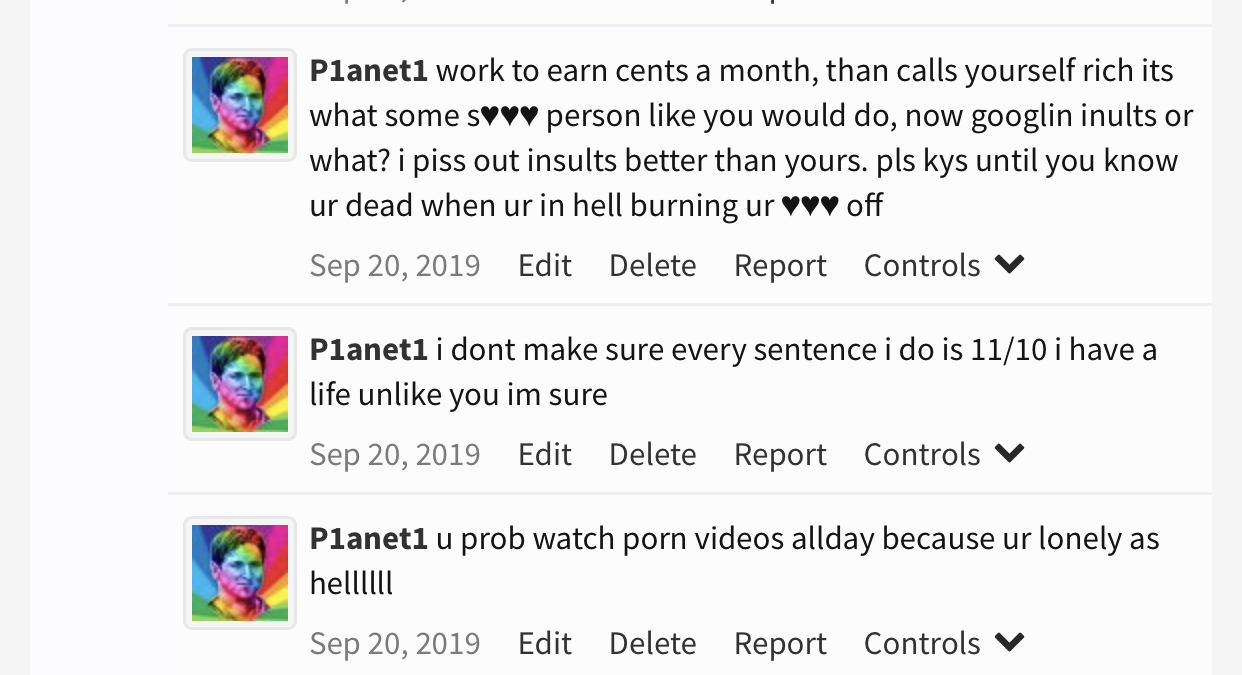Click the Sep 20, 2019 date under the 'work to earn cents' comment
The image size is (1242, 675).
395,265
